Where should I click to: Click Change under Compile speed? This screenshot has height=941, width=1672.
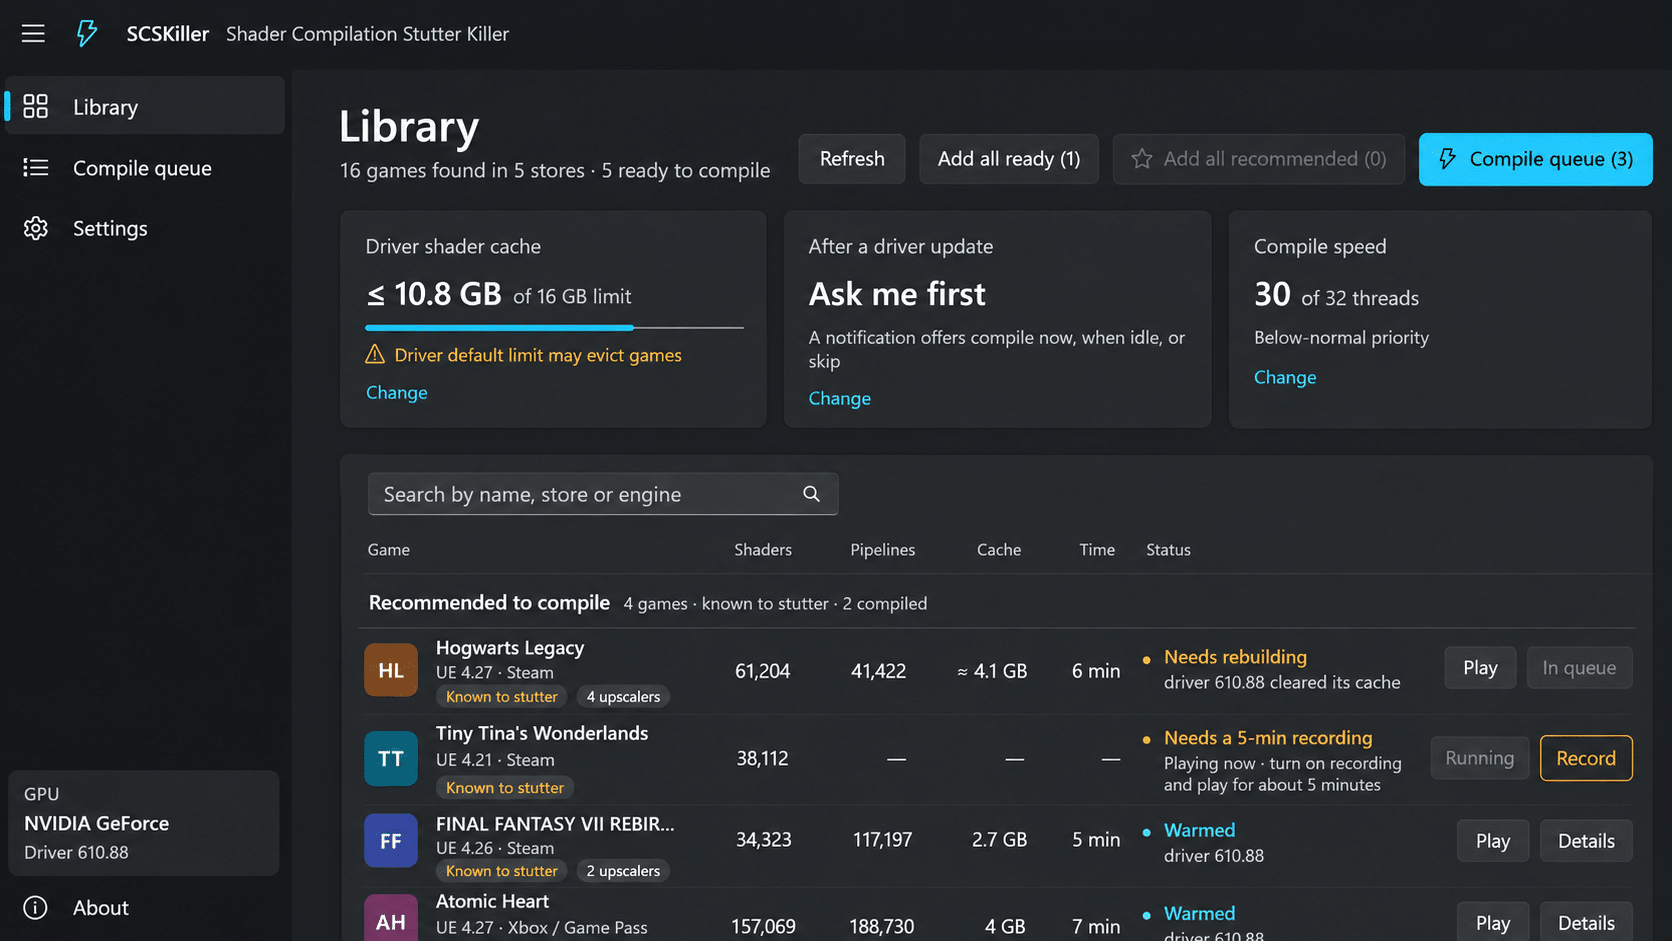[1285, 377]
